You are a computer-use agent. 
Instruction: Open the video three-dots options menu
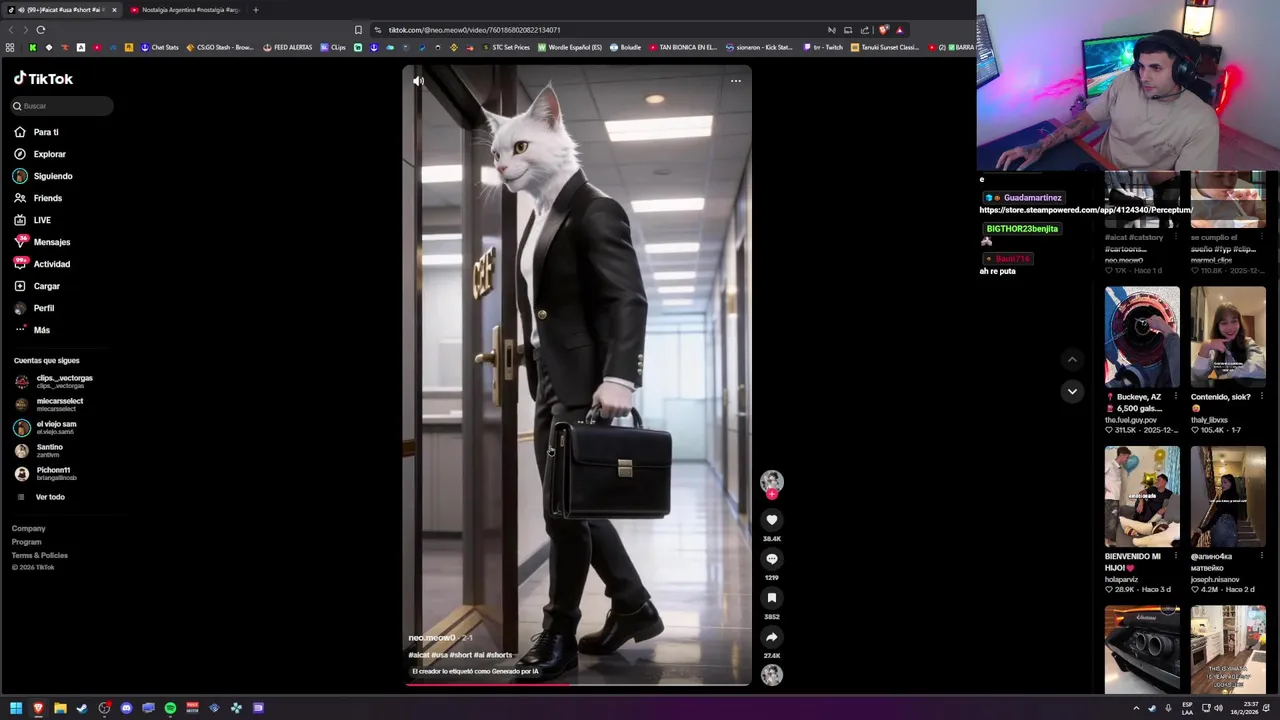[x=735, y=81]
